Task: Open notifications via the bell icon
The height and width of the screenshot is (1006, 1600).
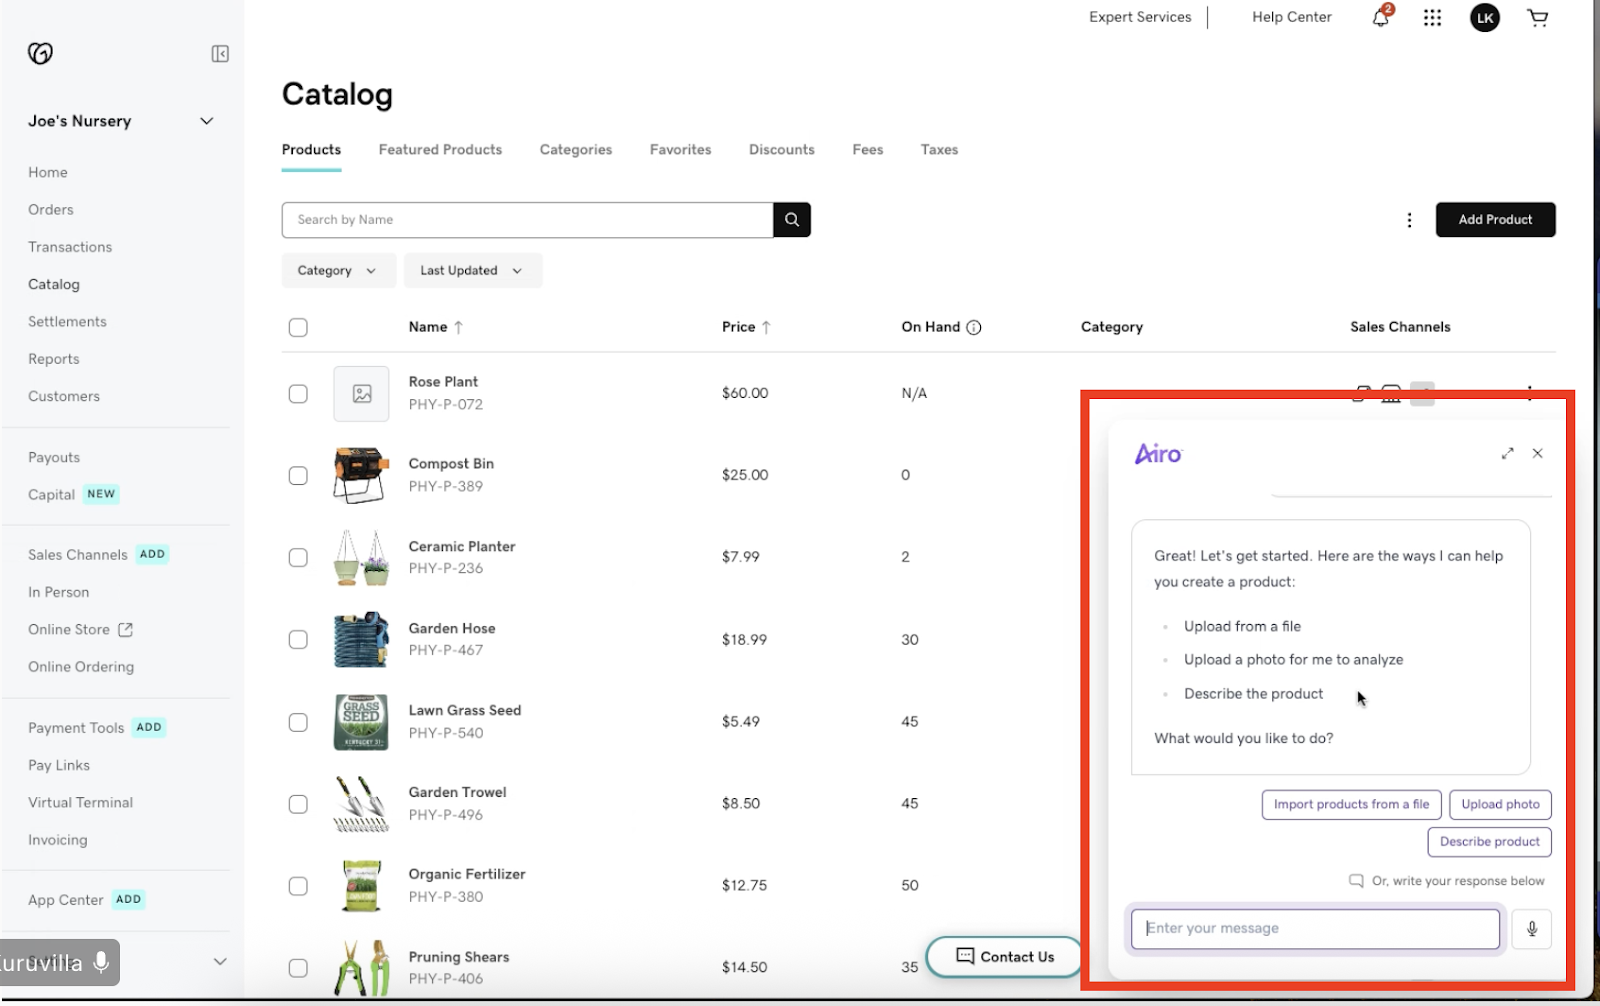Action: pyautogui.click(x=1380, y=17)
